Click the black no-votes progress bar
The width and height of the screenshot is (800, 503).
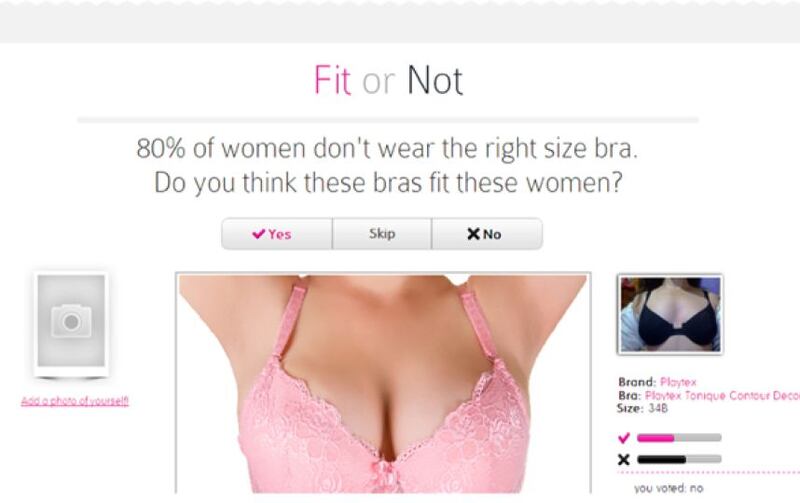[x=679, y=459]
